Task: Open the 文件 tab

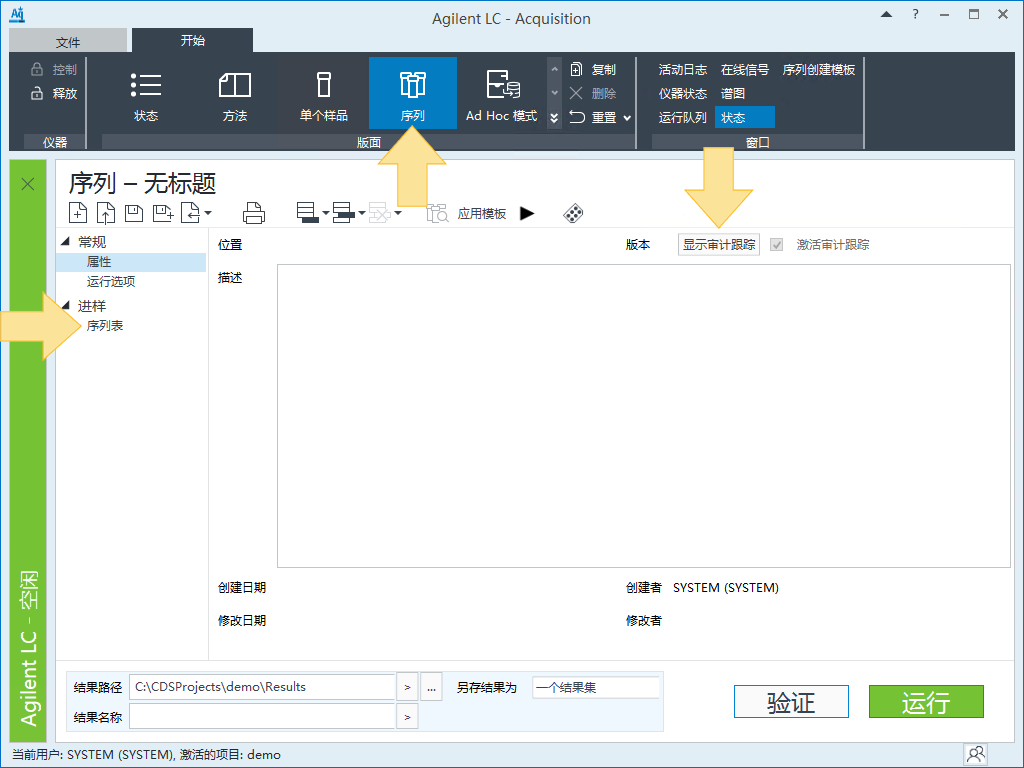Action: pos(68,42)
